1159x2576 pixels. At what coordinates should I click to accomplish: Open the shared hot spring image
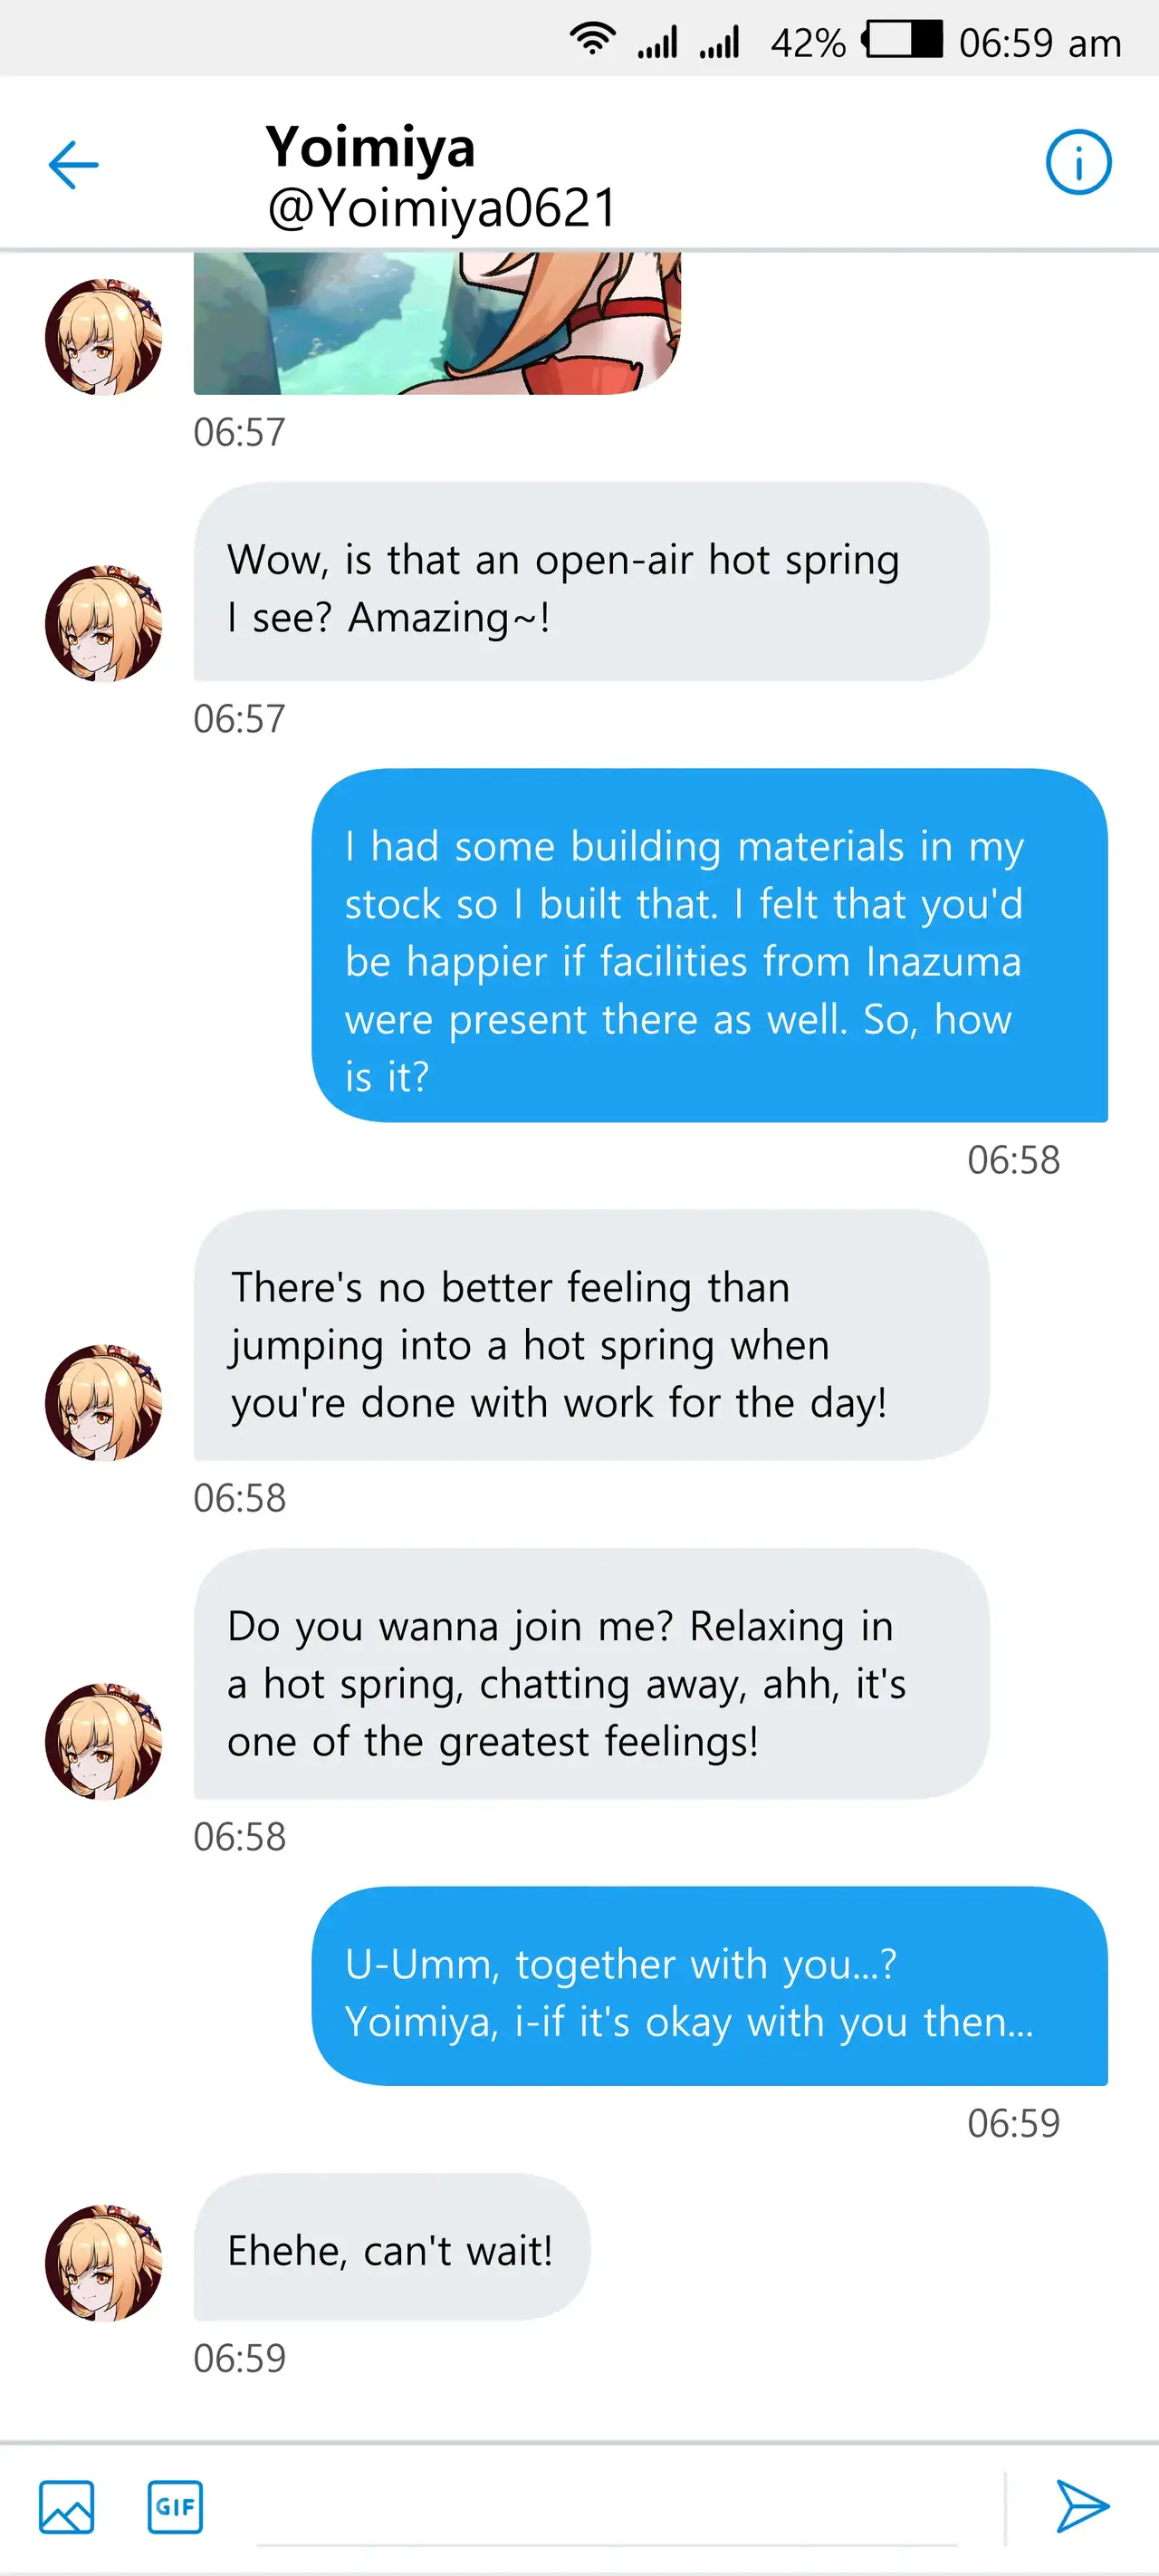click(x=437, y=323)
